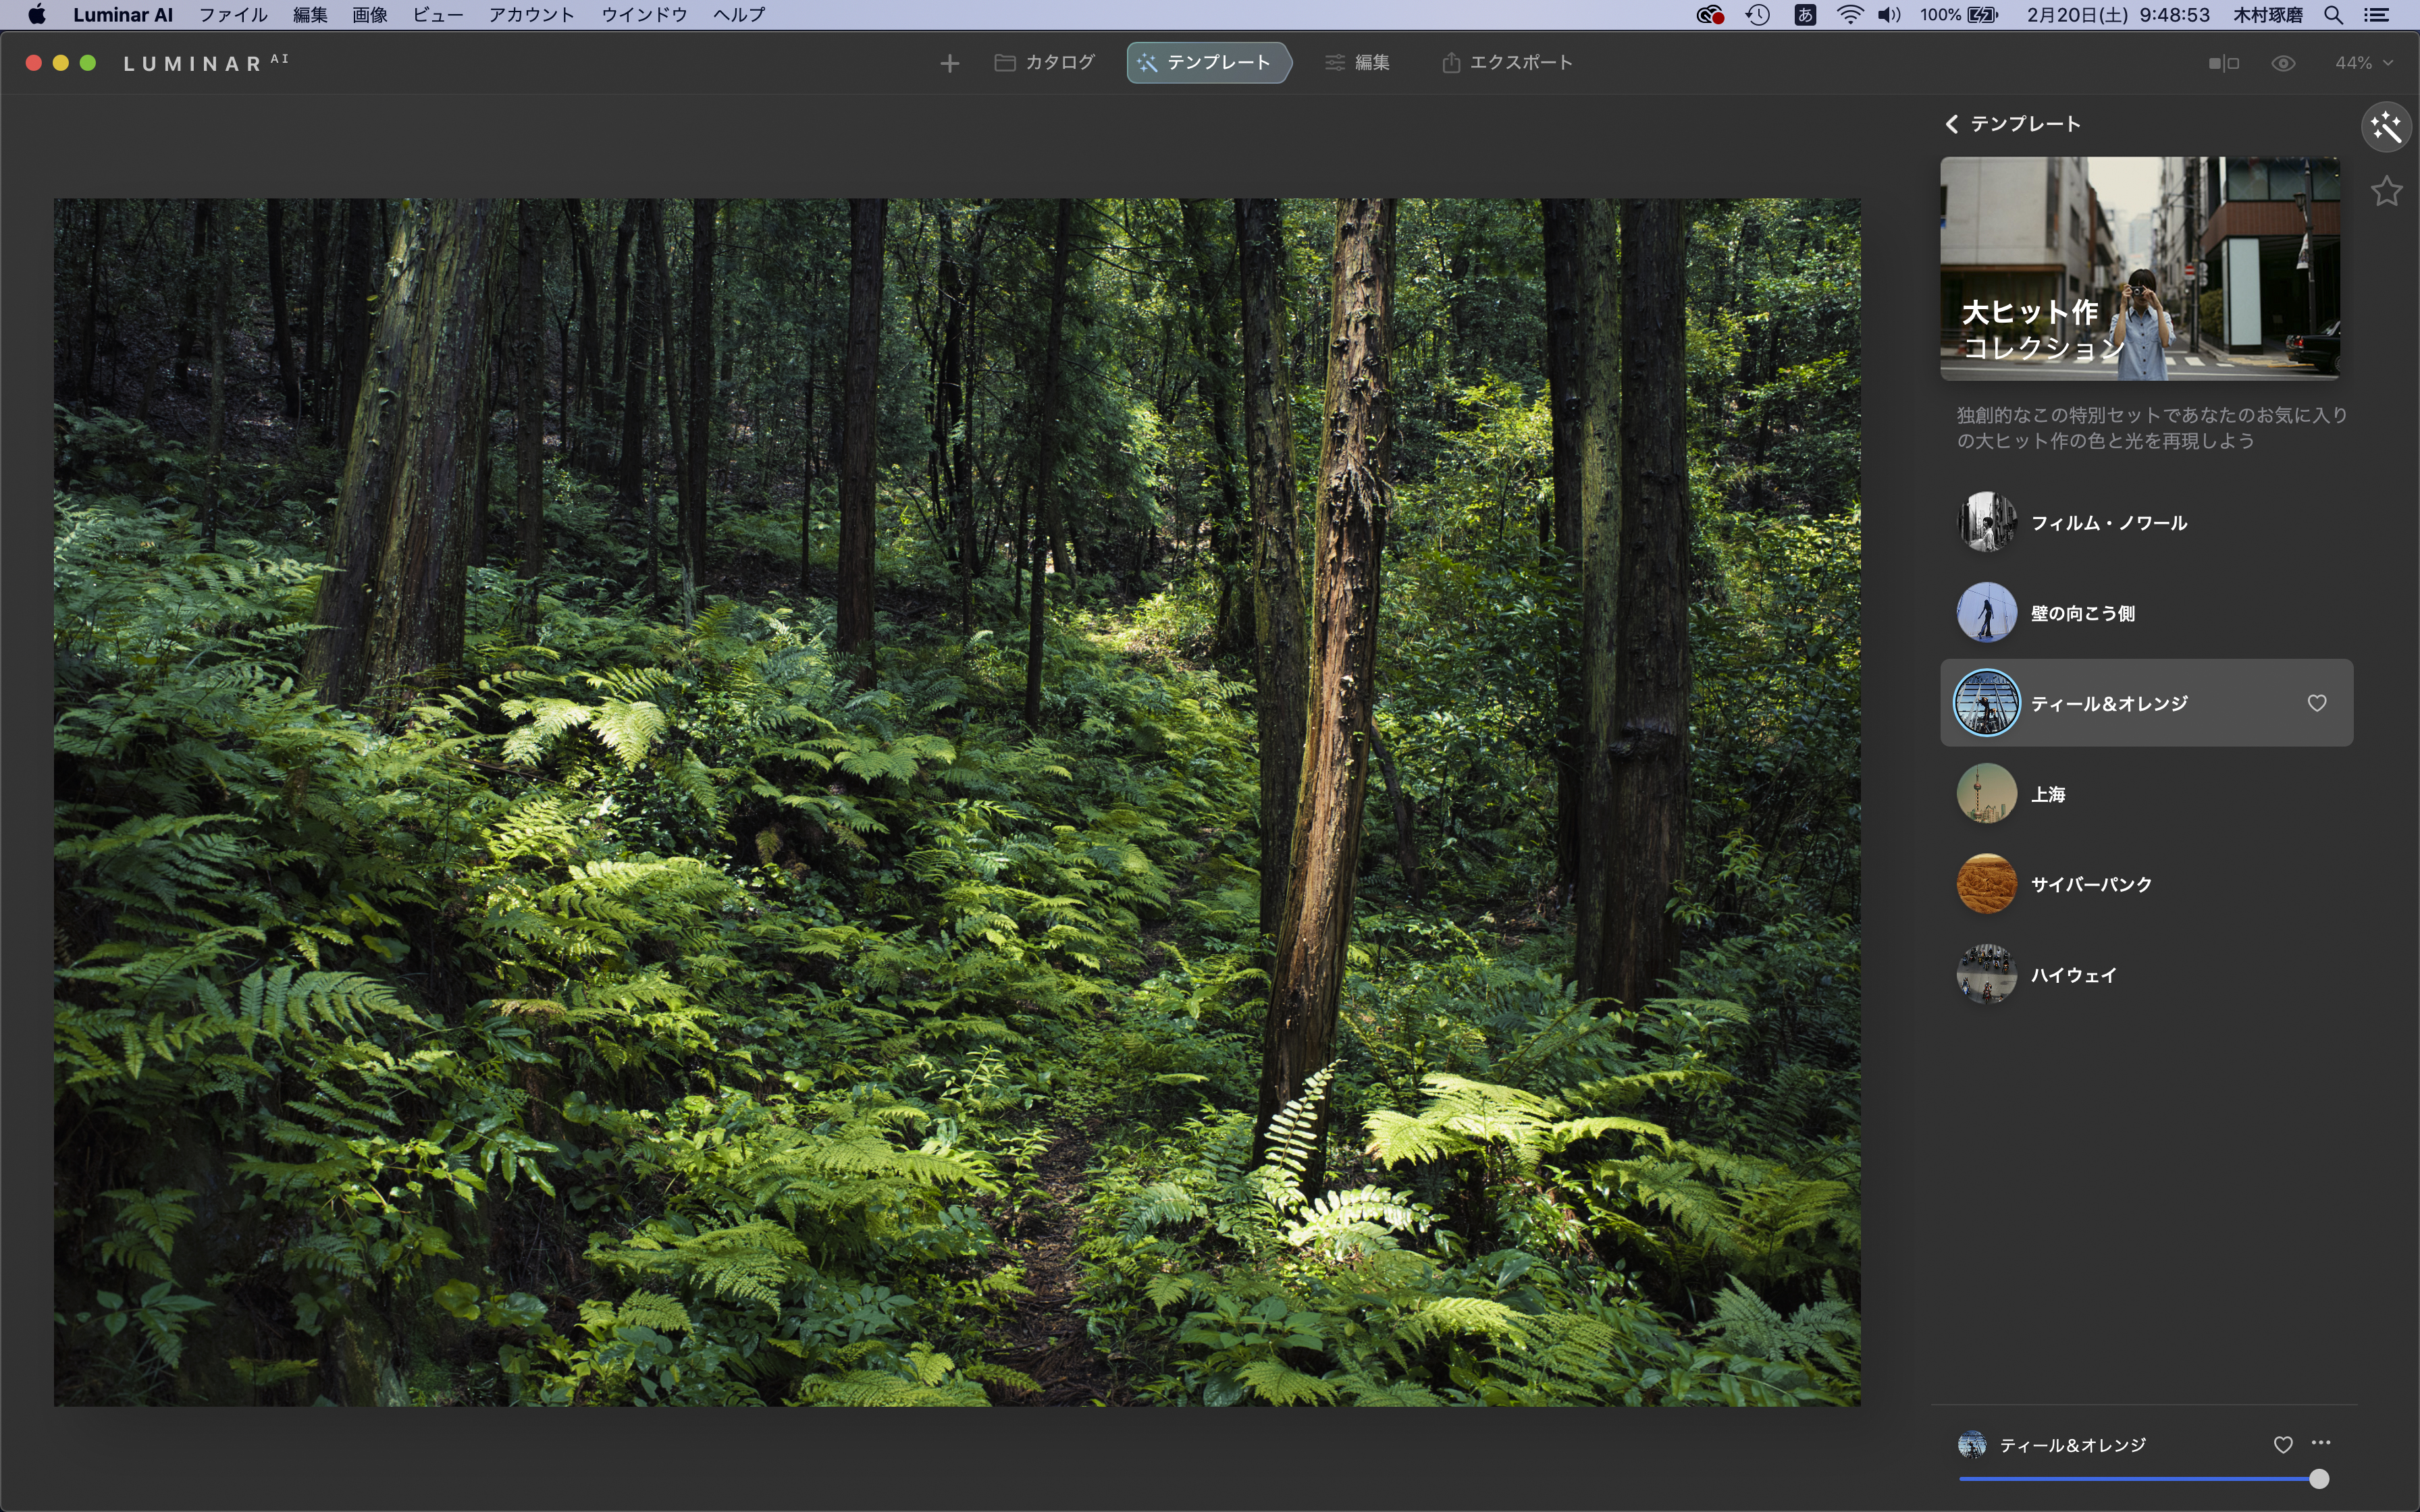Select the サイバーパンク template thumbnail

click(1986, 884)
